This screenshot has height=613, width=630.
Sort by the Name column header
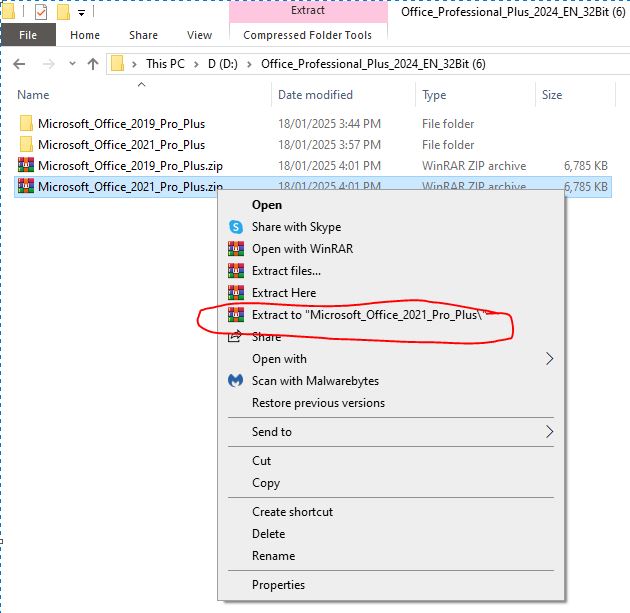33,95
